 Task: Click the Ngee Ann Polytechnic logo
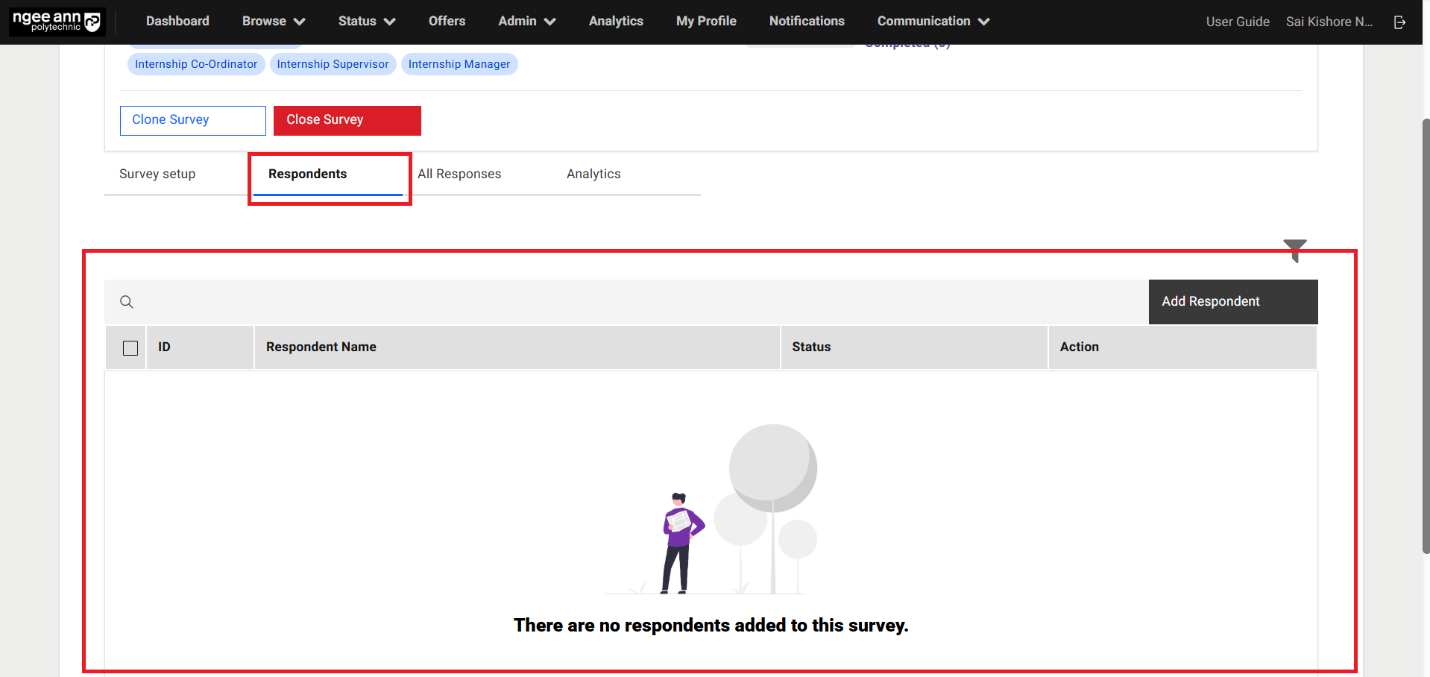[56, 21]
